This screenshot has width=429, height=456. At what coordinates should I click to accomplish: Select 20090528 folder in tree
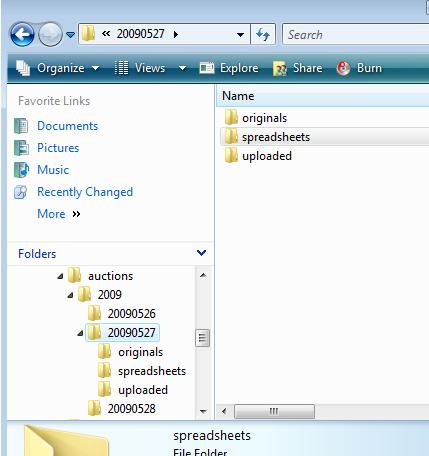pyautogui.click(x=131, y=409)
